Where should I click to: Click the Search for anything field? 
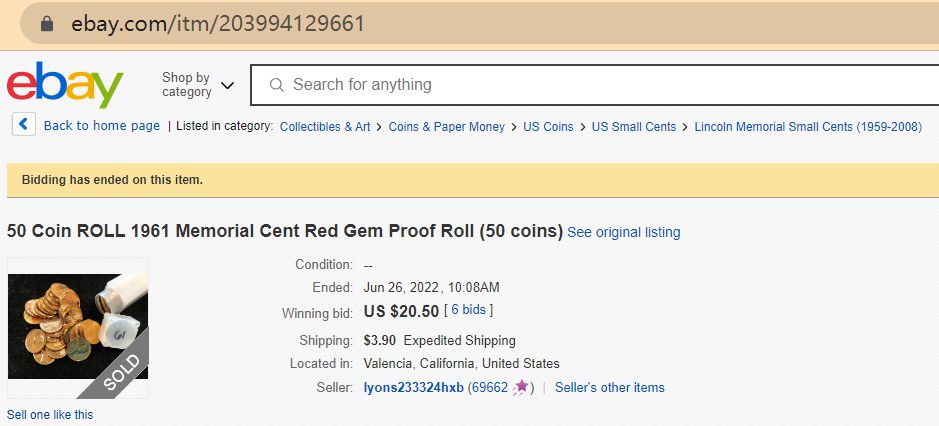(600, 85)
